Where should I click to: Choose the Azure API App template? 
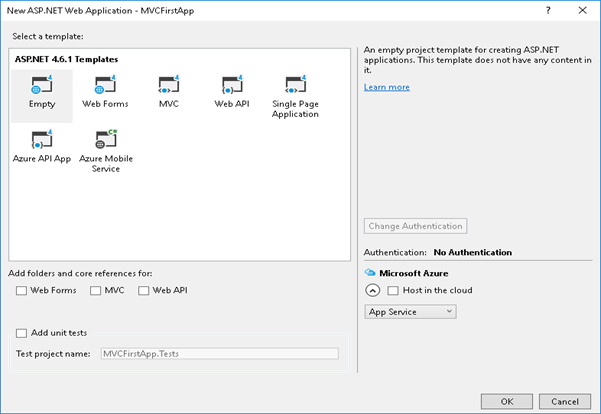point(42,141)
